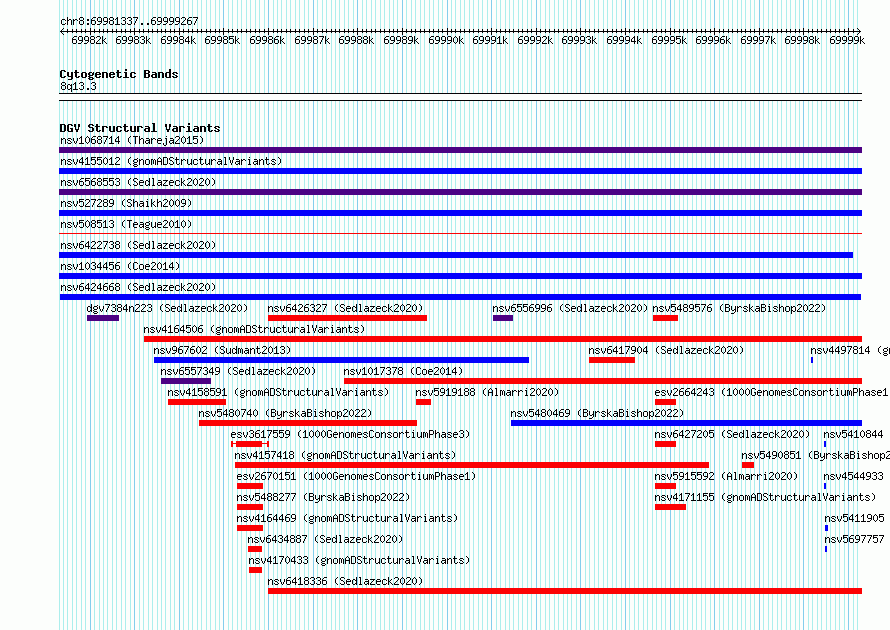Click the nsv5489576 (ByrskaBishop2022) label
This screenshot has height=630, width=890.
point(739,308)
